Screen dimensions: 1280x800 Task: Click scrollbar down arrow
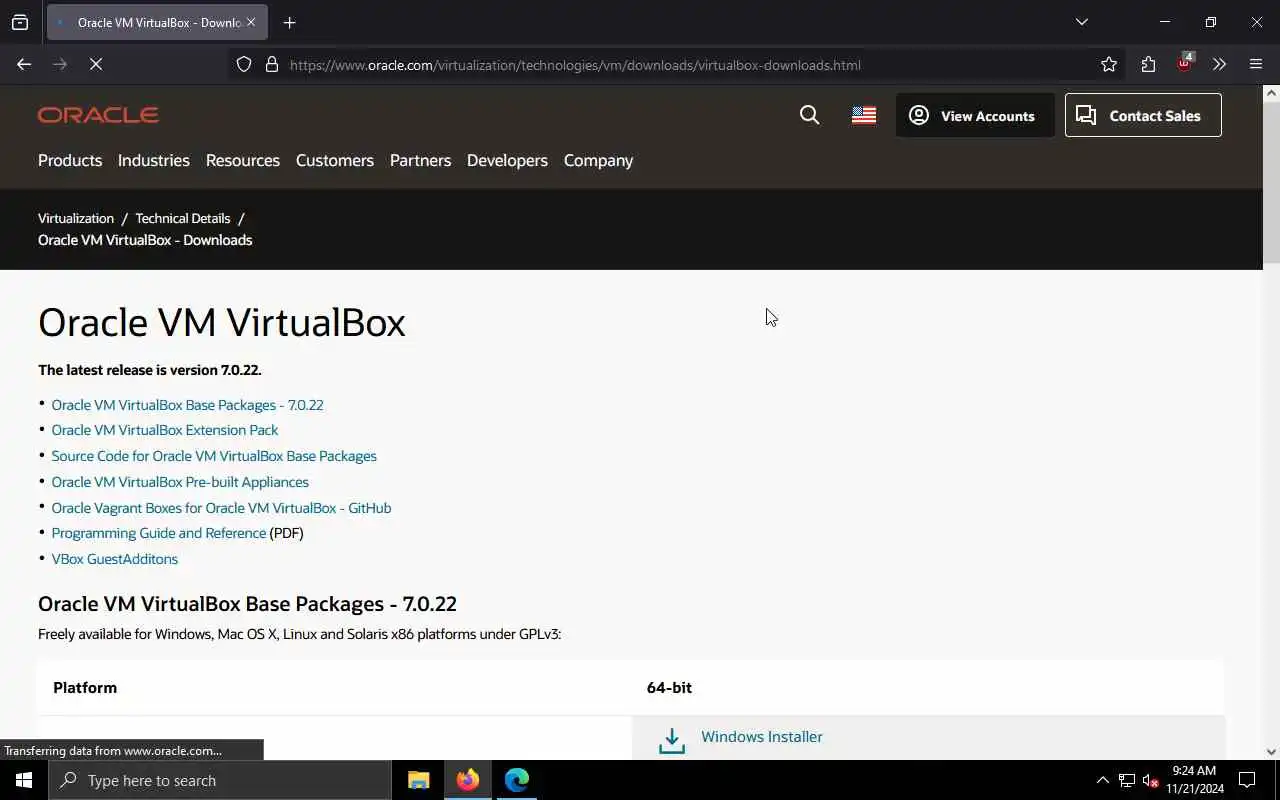[x=1271, y=751]
